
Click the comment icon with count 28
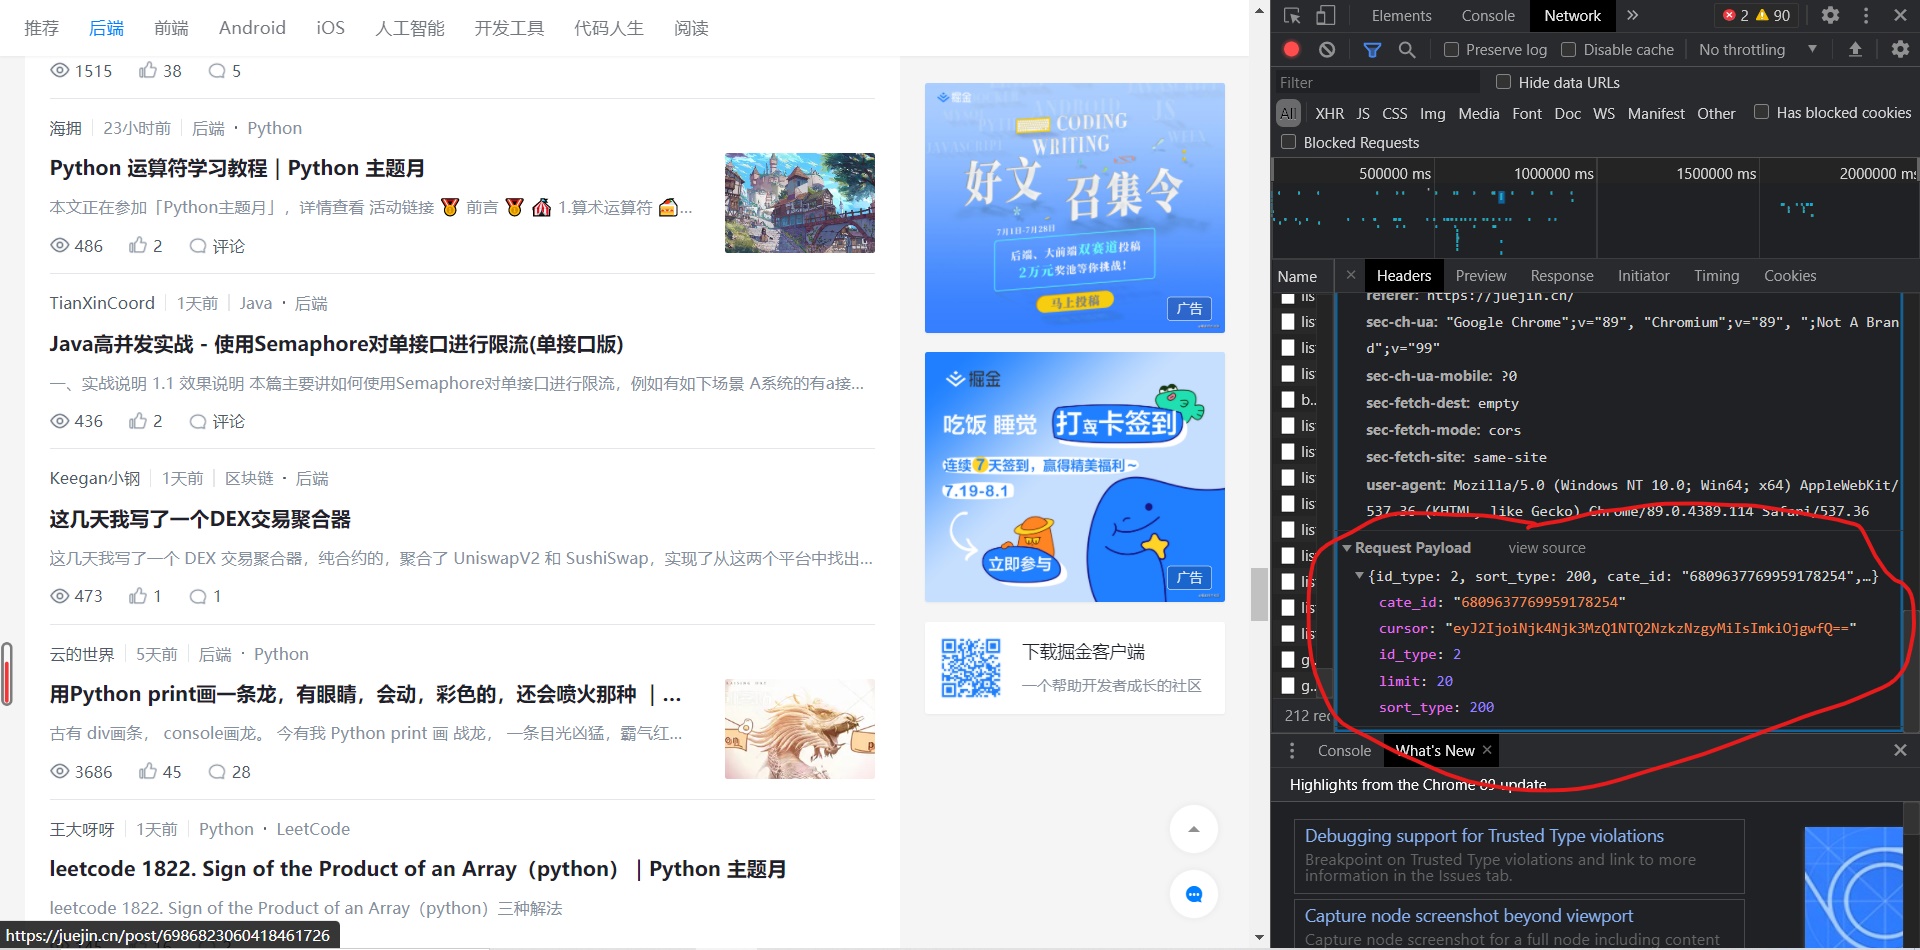pos(217,771)
